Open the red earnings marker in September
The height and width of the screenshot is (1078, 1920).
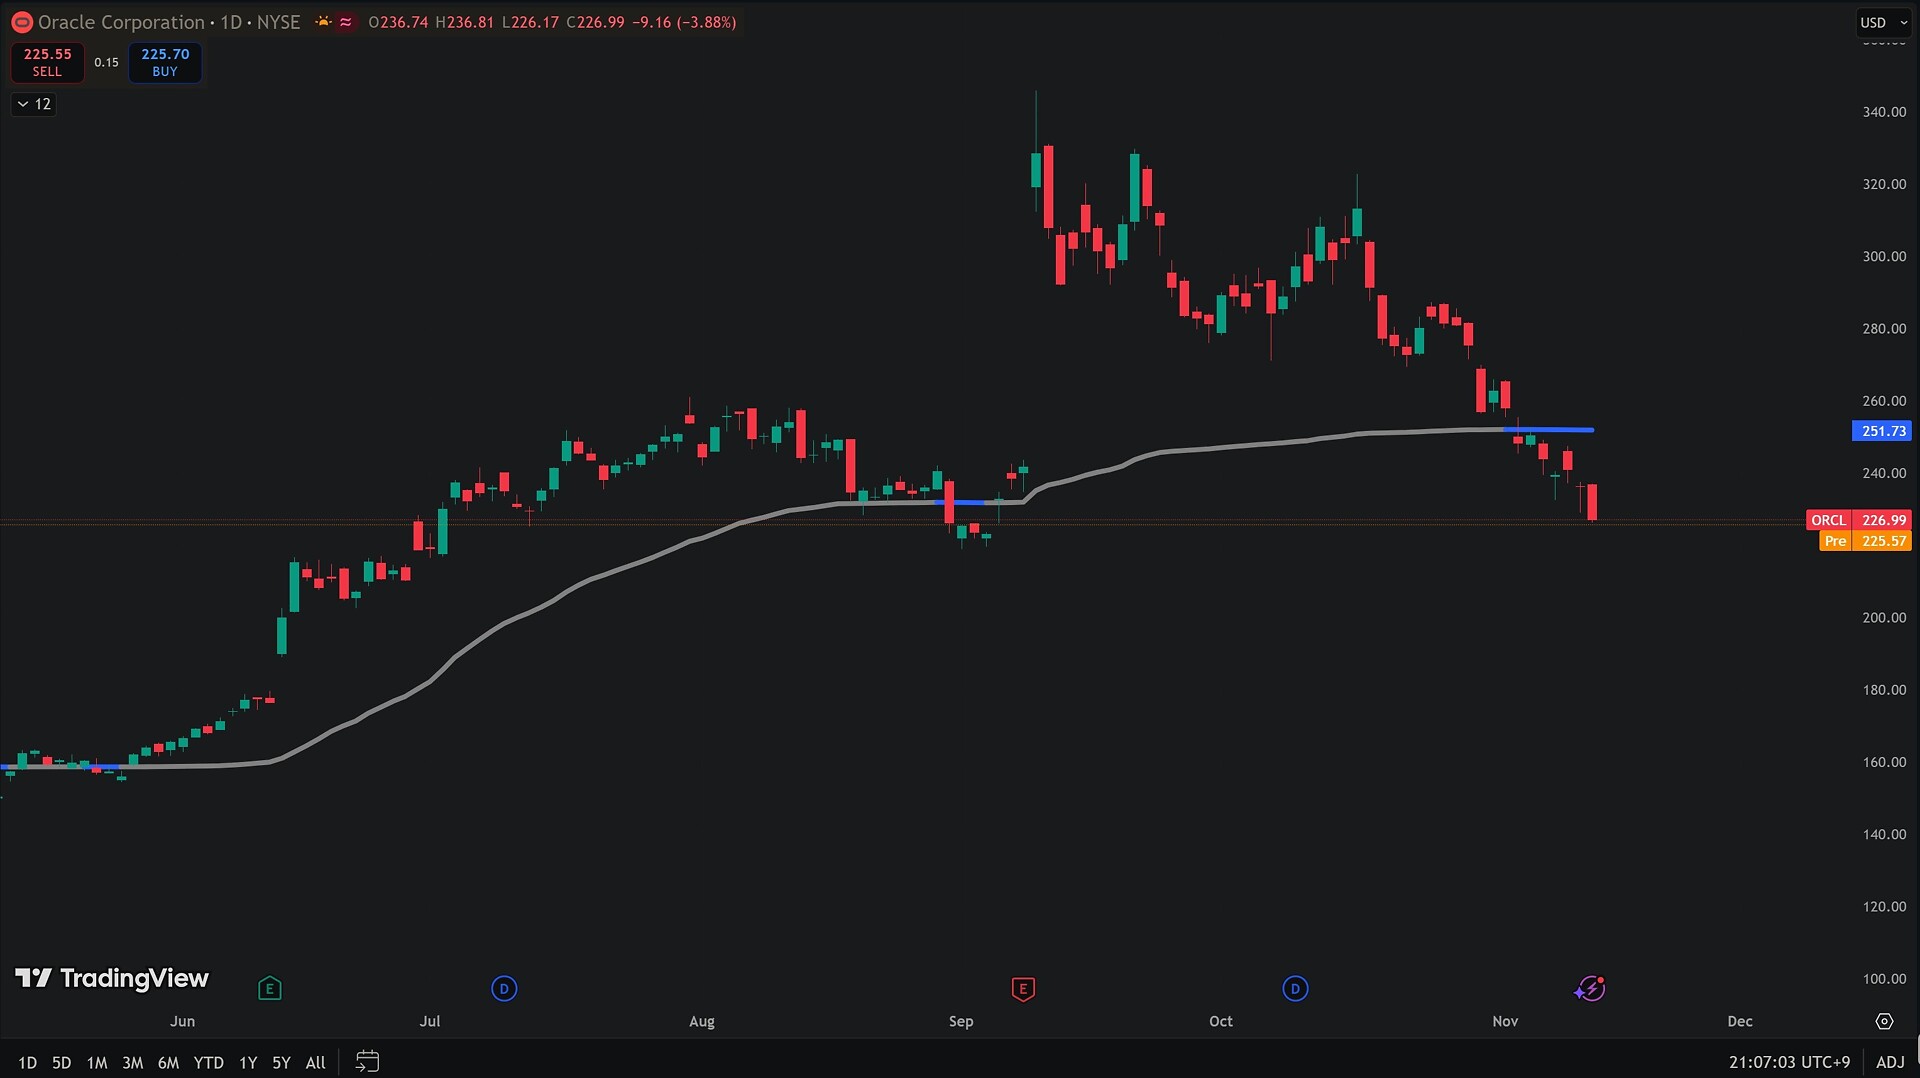1022,989
